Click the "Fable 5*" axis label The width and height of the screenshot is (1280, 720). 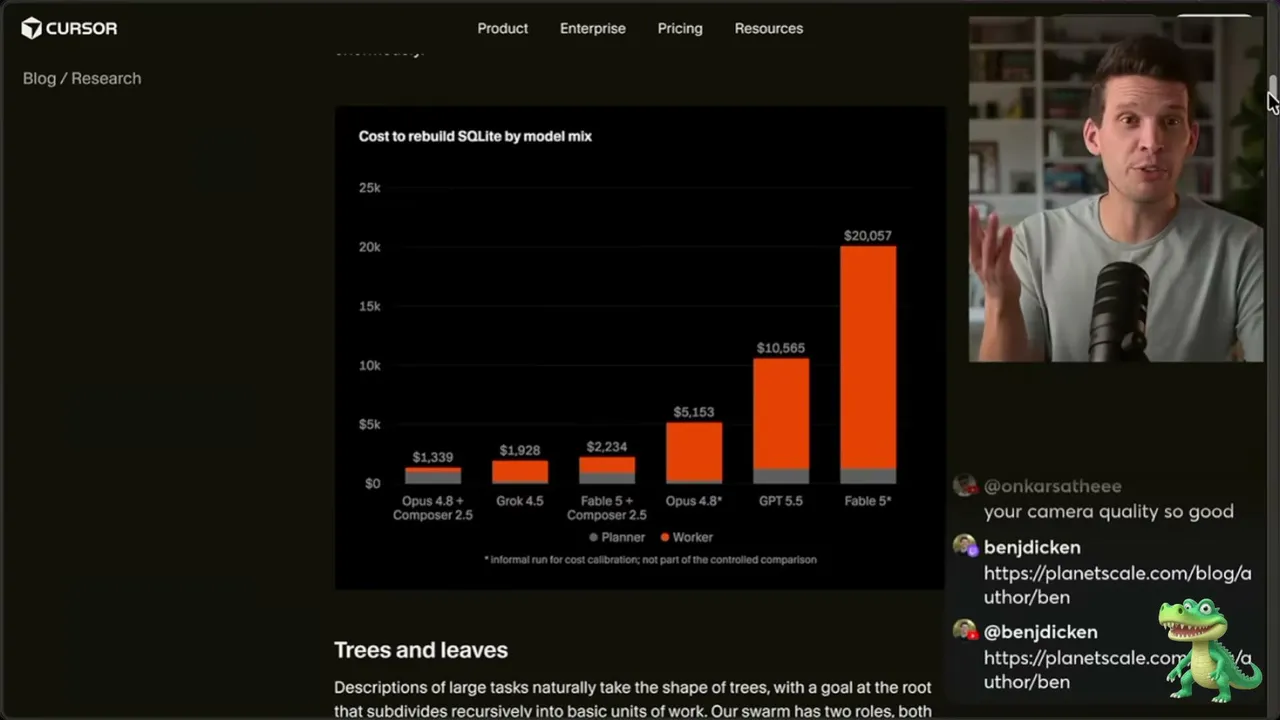tap(868, 501)
